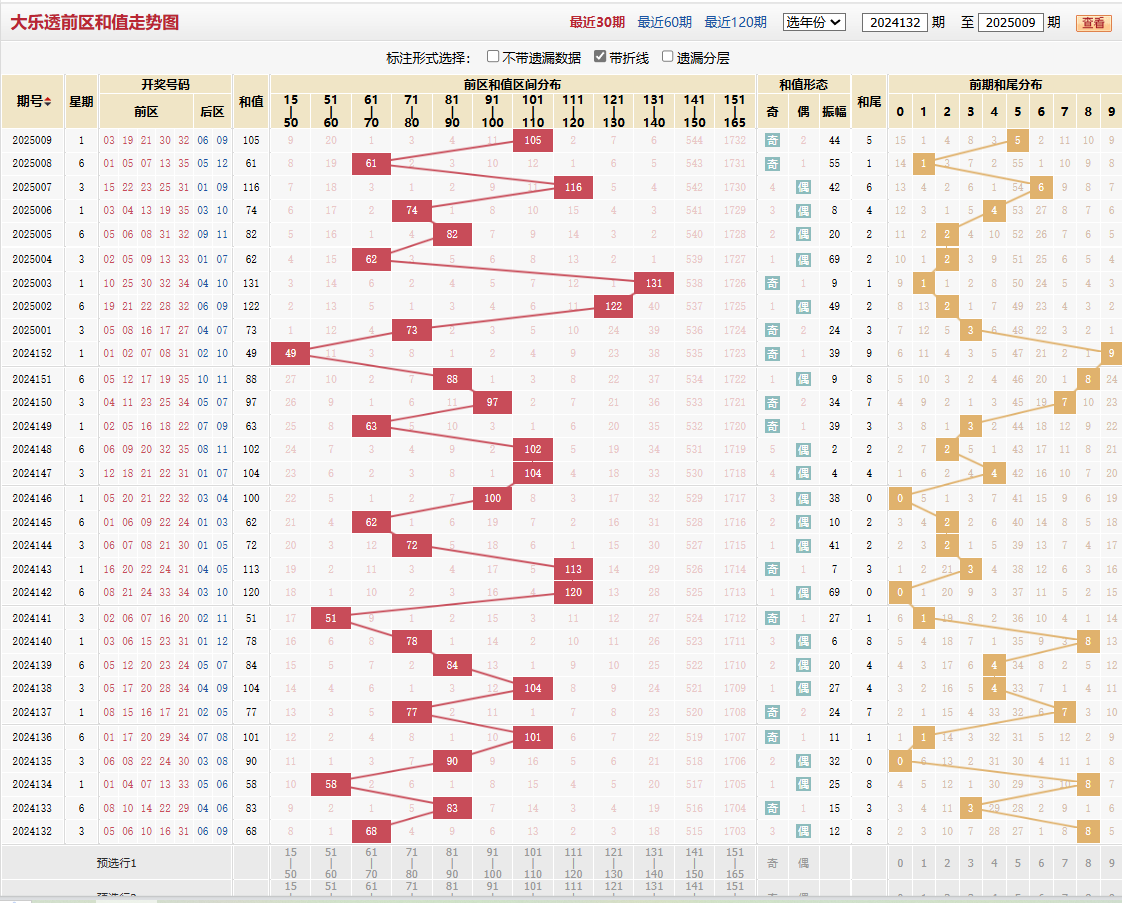
Task: Click period number 2024152
Action: (x=32, y=353)
